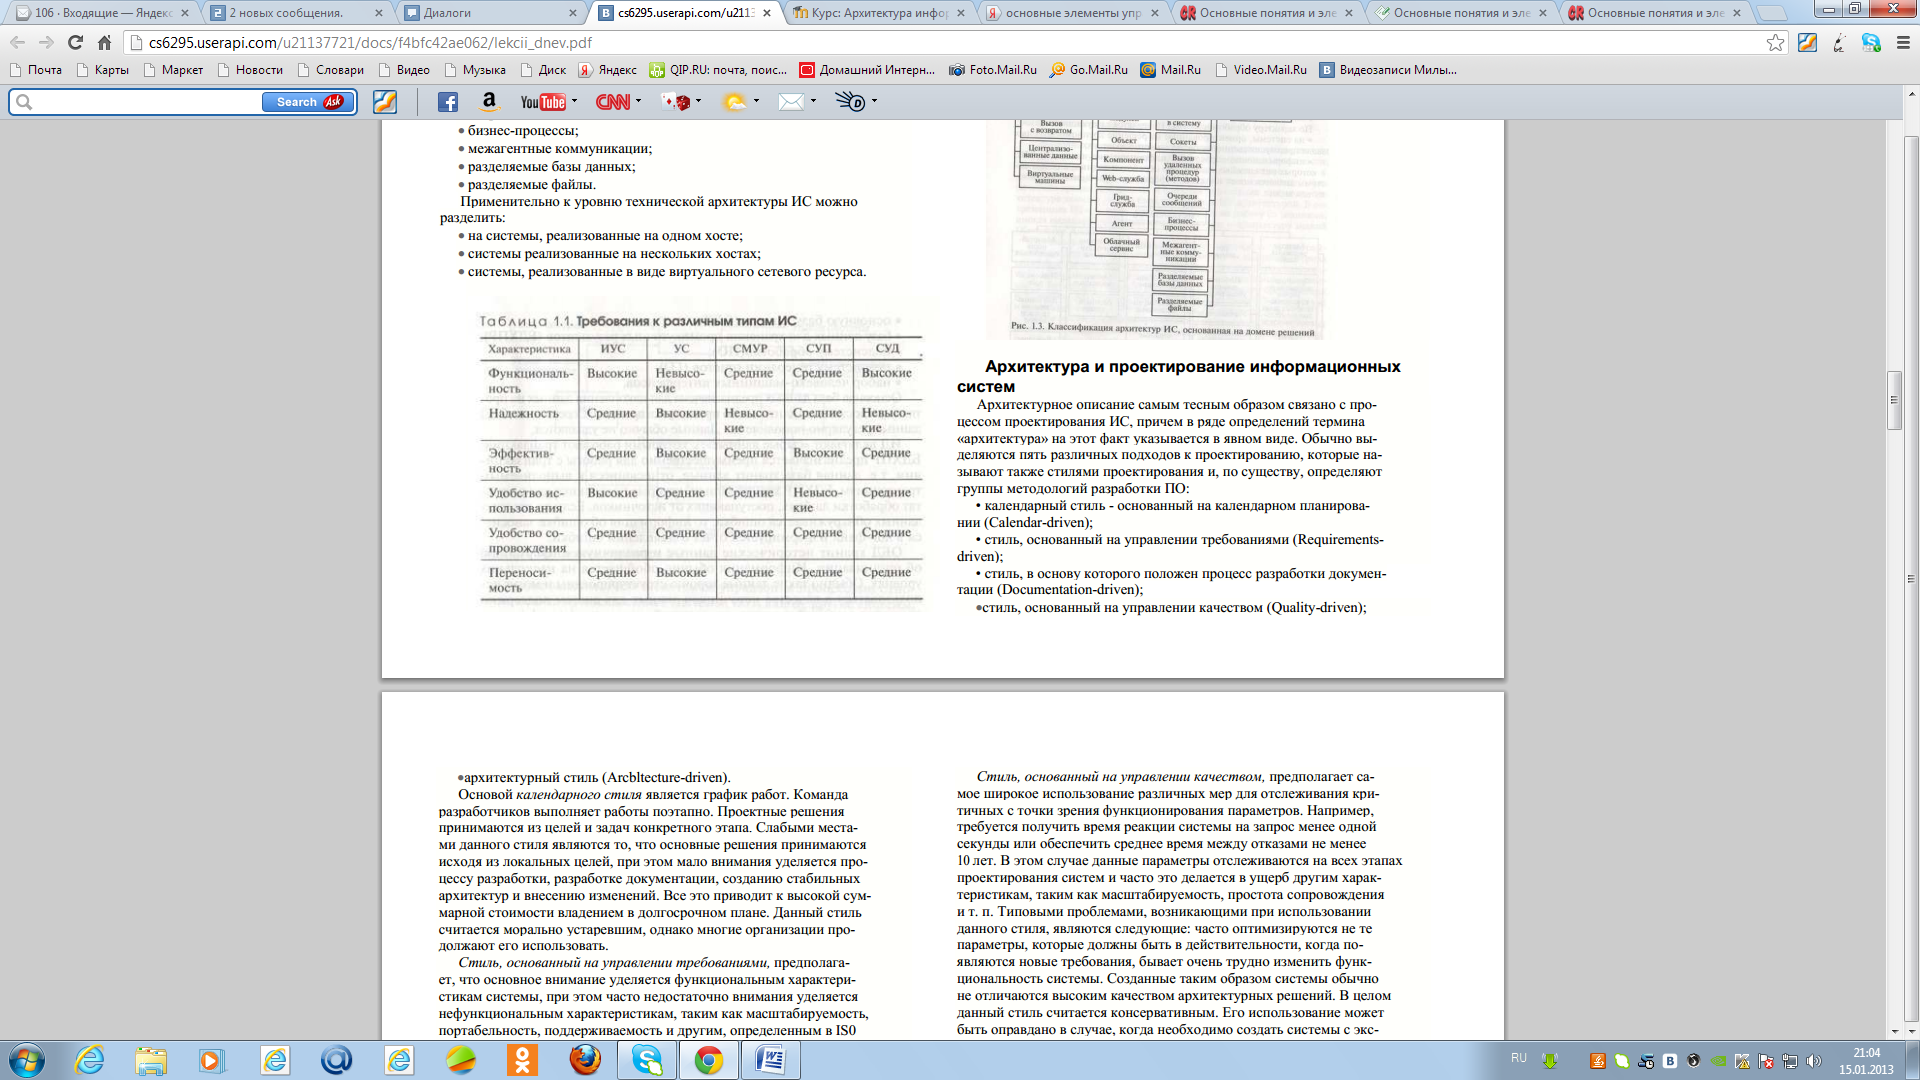
Task: Click the taskbar clock showing 21:04
Action: (x=1866, y=1061)
